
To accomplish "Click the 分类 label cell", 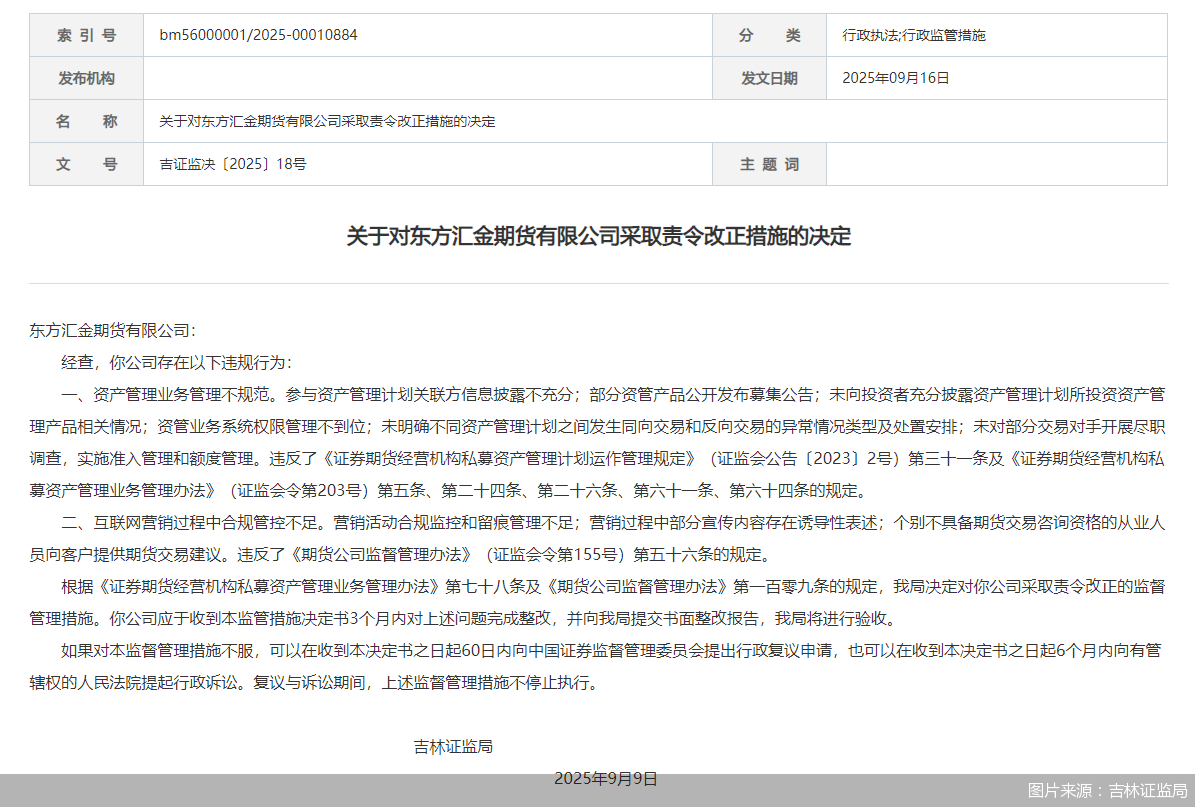I will [770, 35].
